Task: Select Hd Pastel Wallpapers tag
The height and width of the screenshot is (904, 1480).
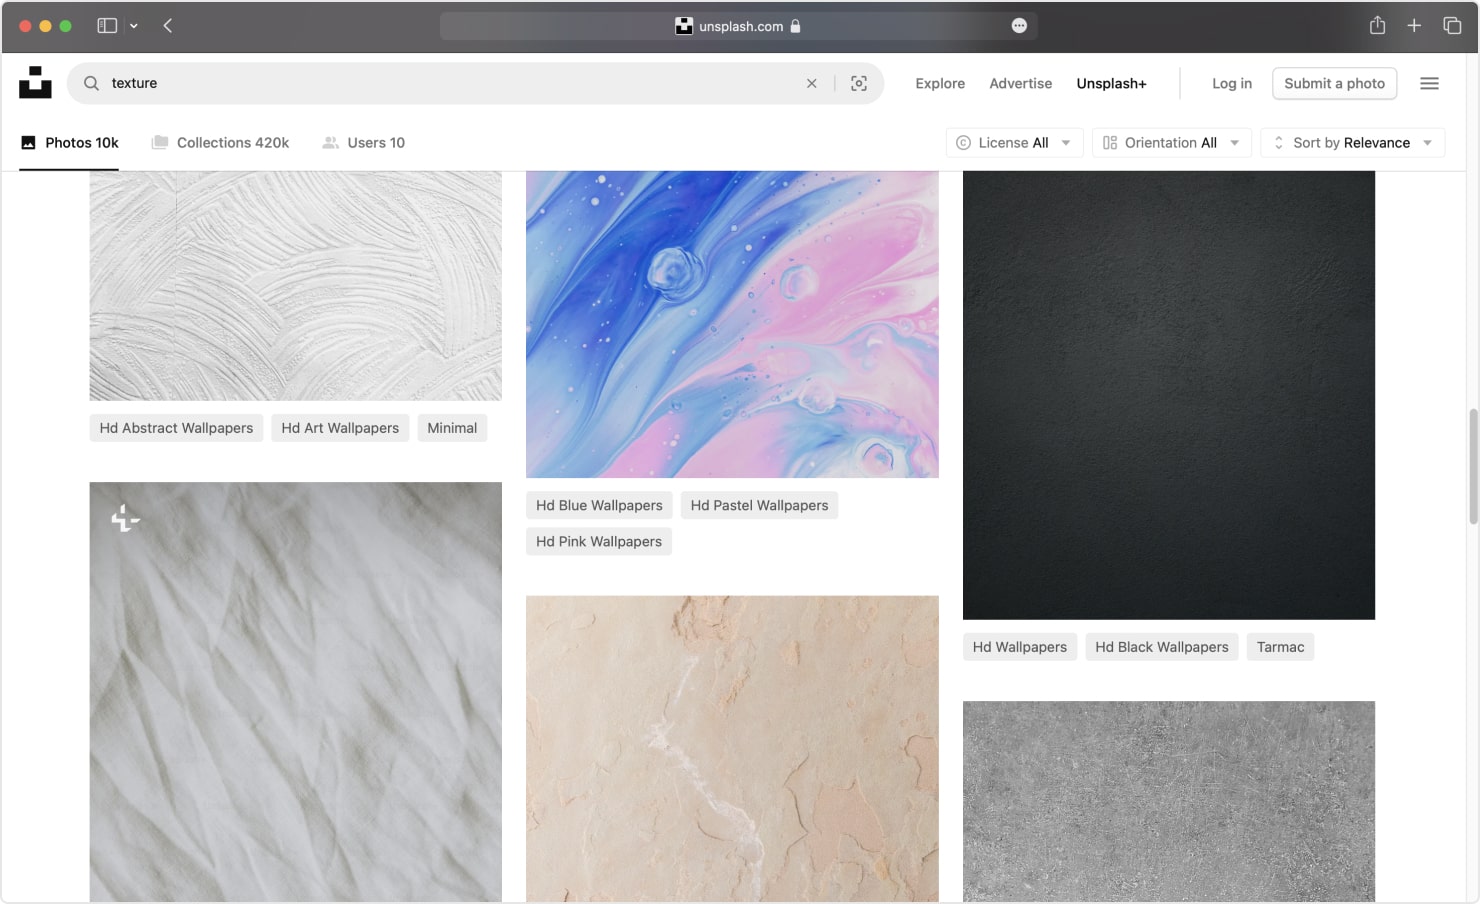Action: tap(759, 506)
